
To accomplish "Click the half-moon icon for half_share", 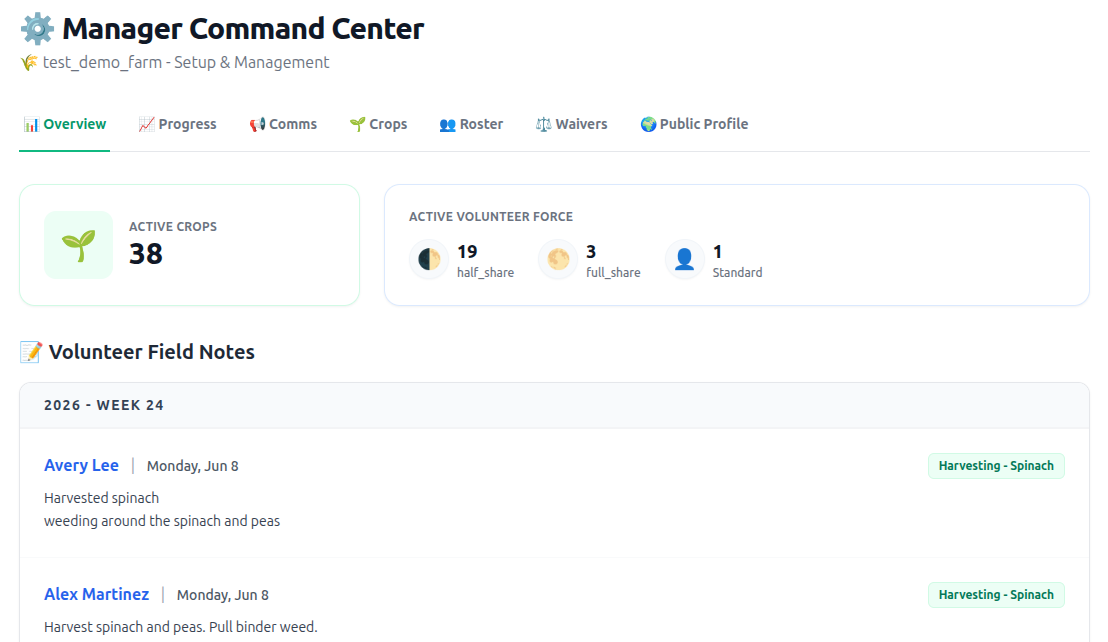I will click(429, 260).
